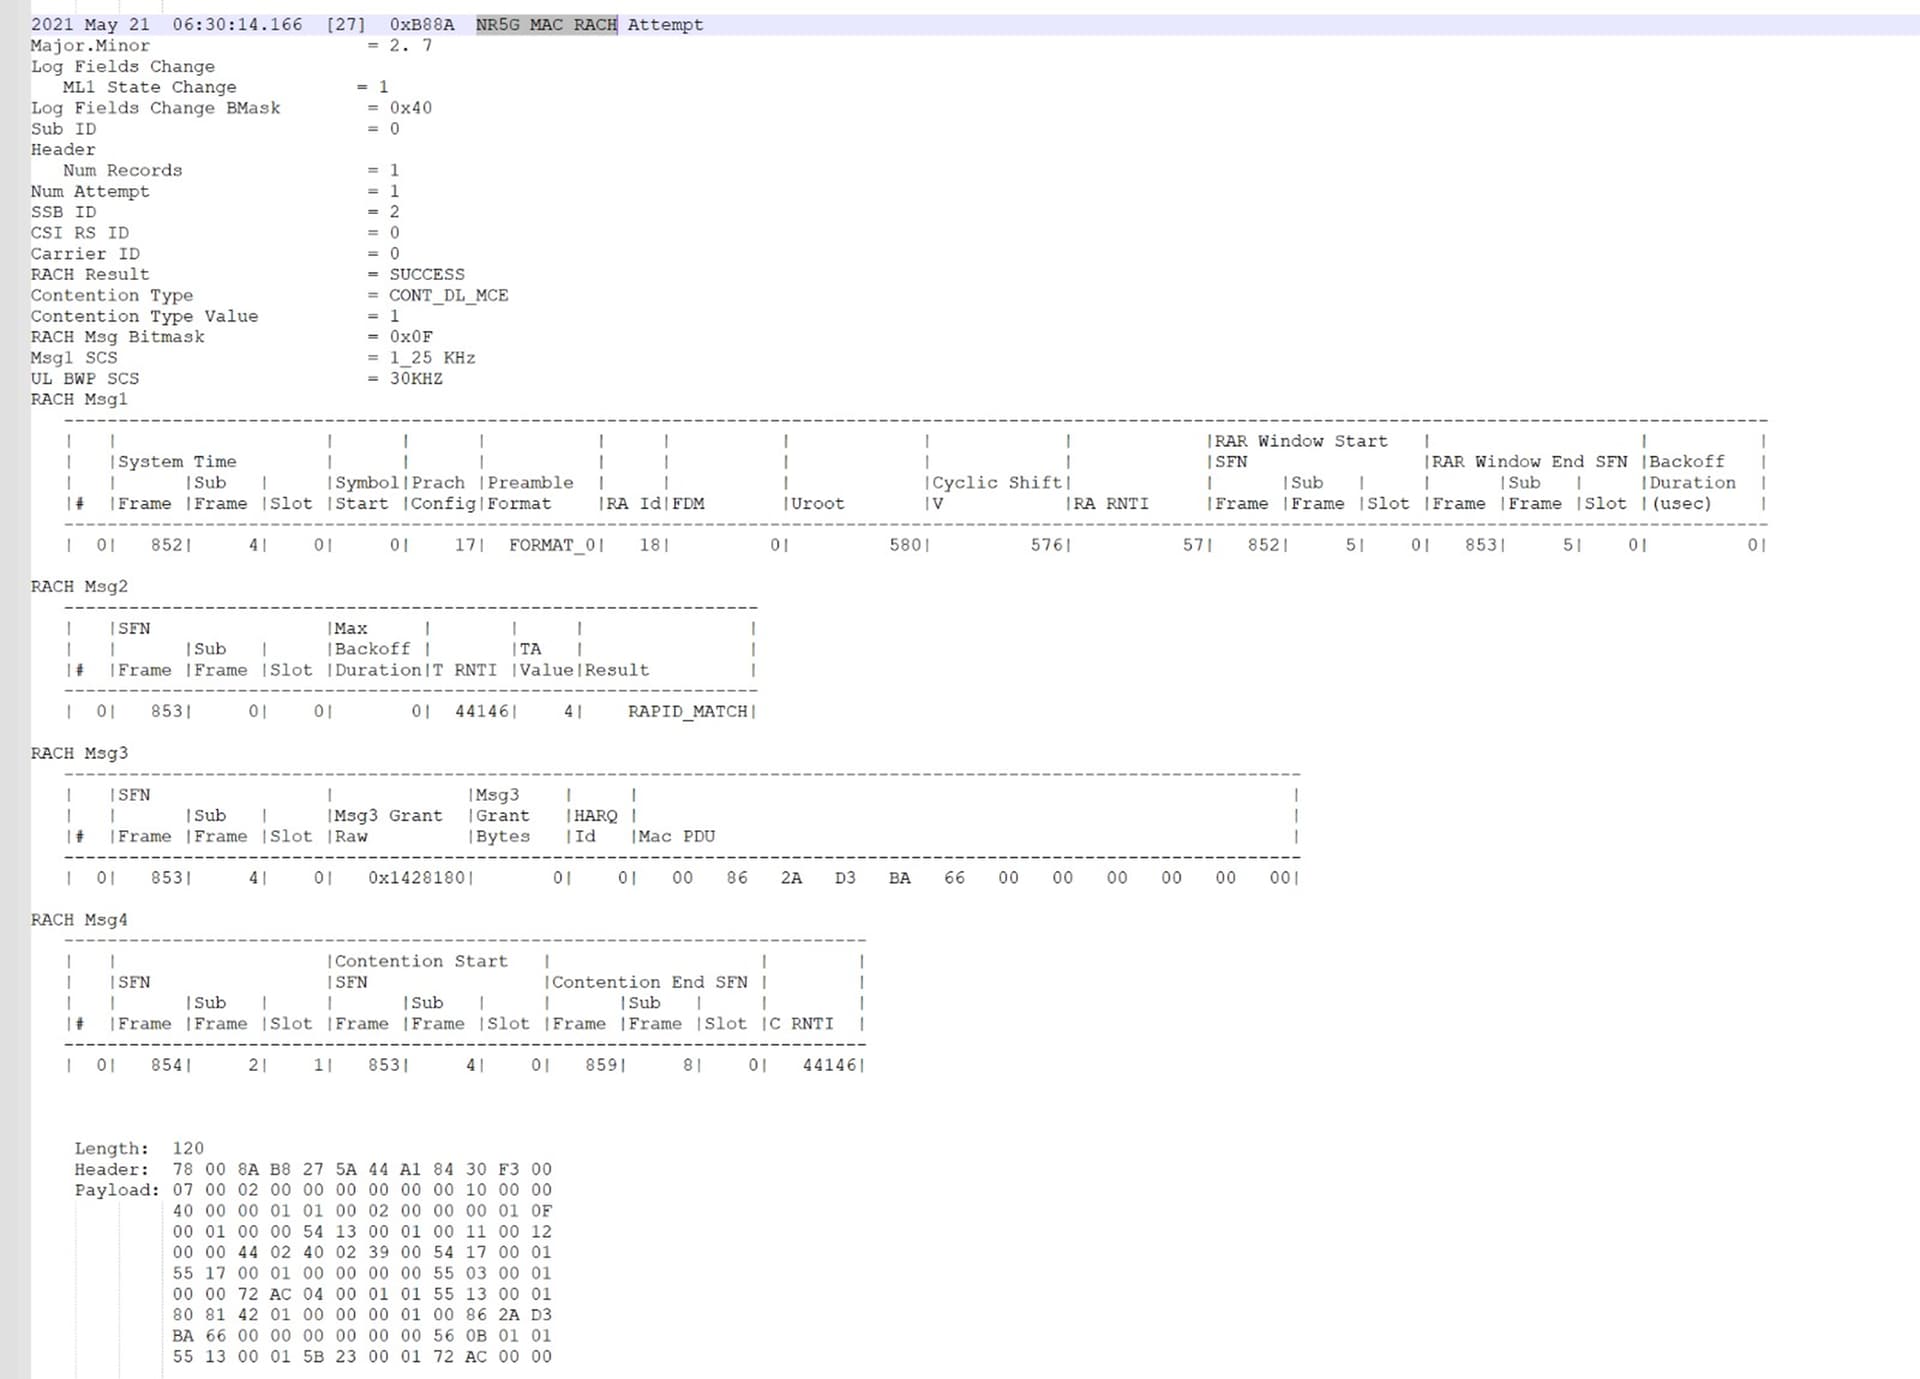Click Mac PDU byte 2A in Msg3 row
This screenshot has height=1379, width=1920.
791,879
